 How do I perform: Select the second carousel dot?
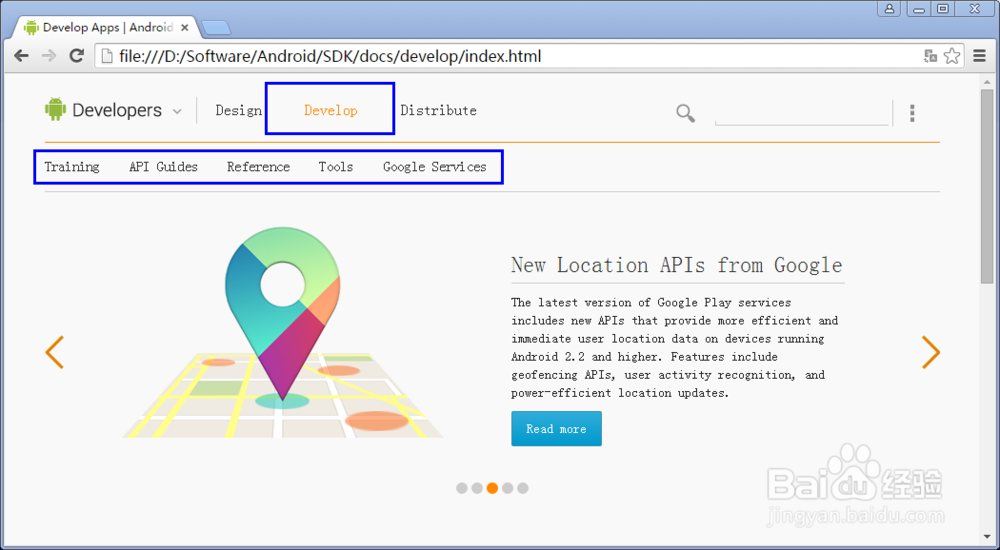pos(477,488)
